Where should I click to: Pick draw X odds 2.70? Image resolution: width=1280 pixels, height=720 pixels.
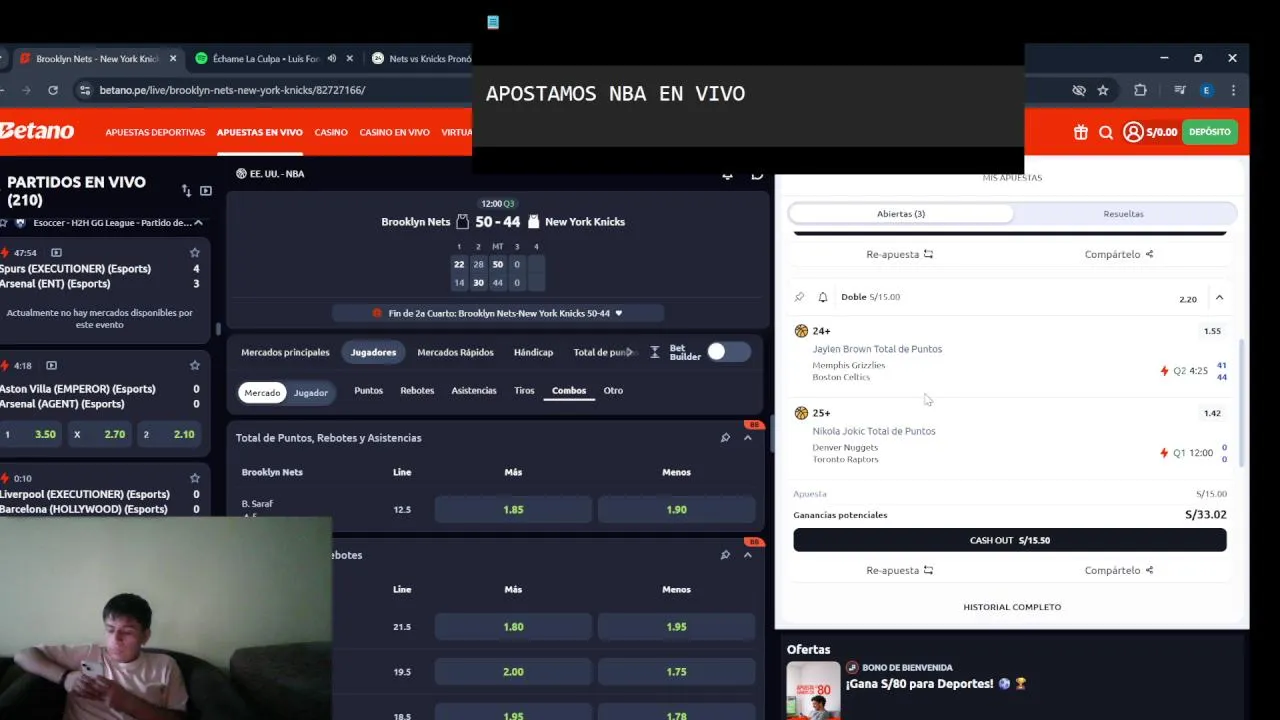100,435
